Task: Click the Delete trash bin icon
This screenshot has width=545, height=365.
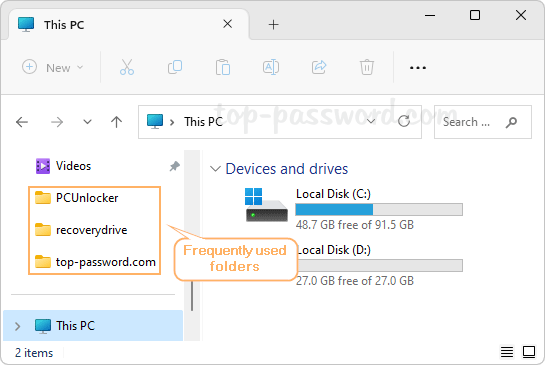Action: 367,67
